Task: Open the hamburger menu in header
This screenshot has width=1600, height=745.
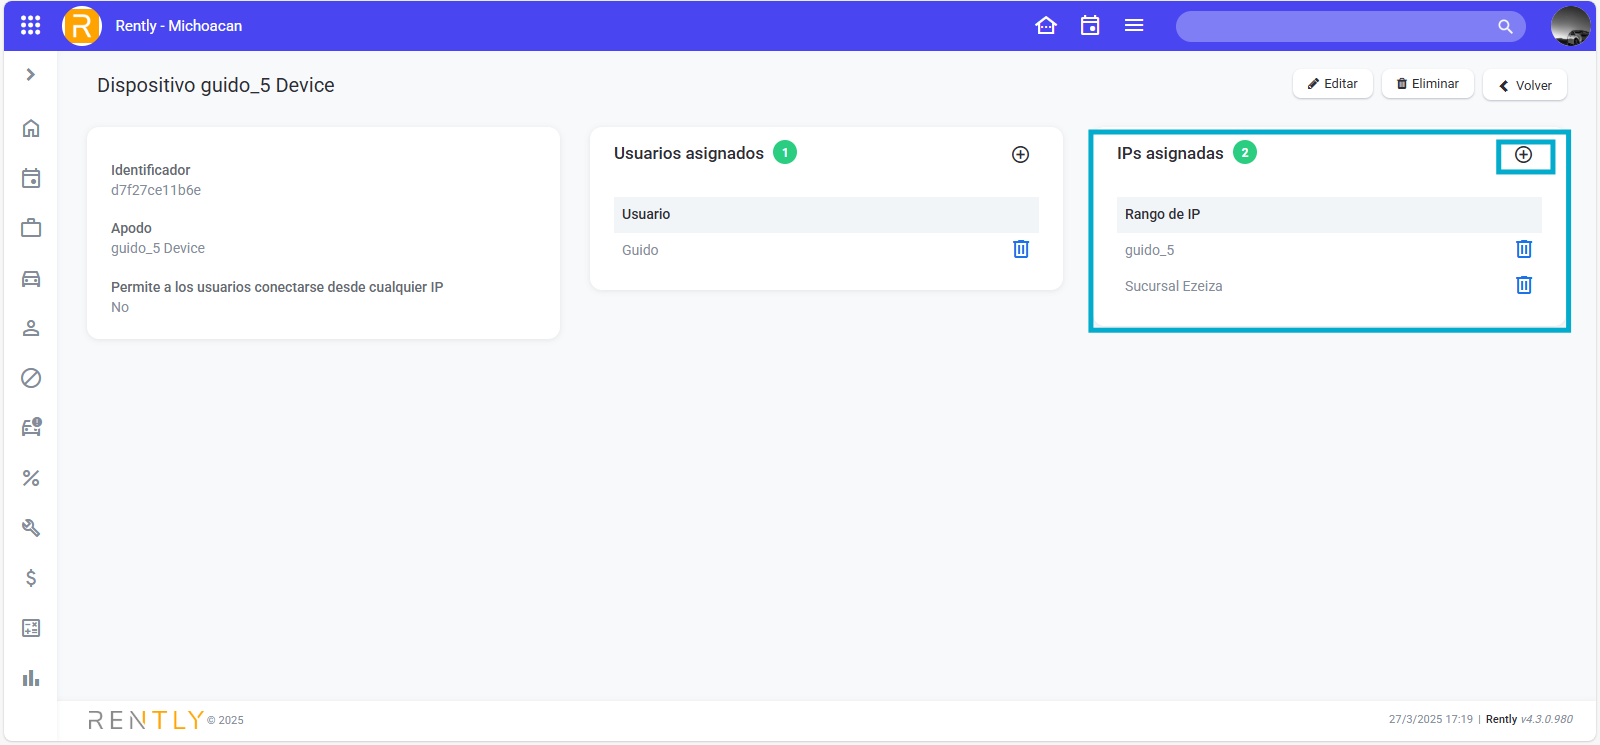Action: tap(1134, 26)
